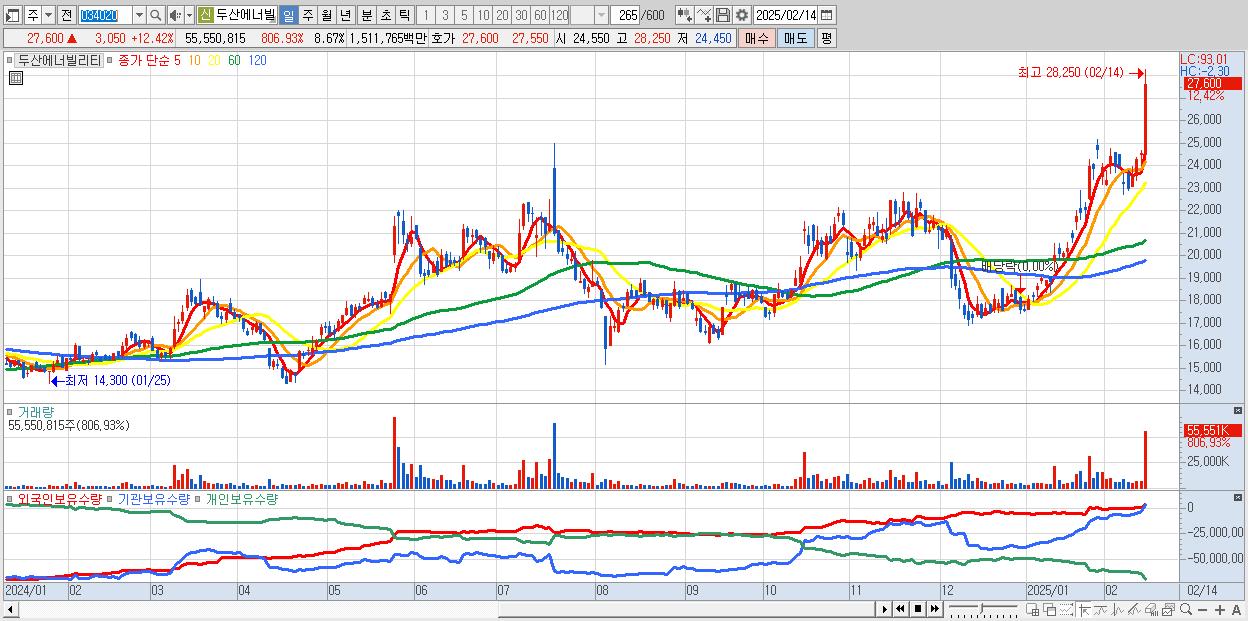Select the 초 second period toggle
Image resolution: width=1248 pixels, height=621 pixels.
coord(386,15)
